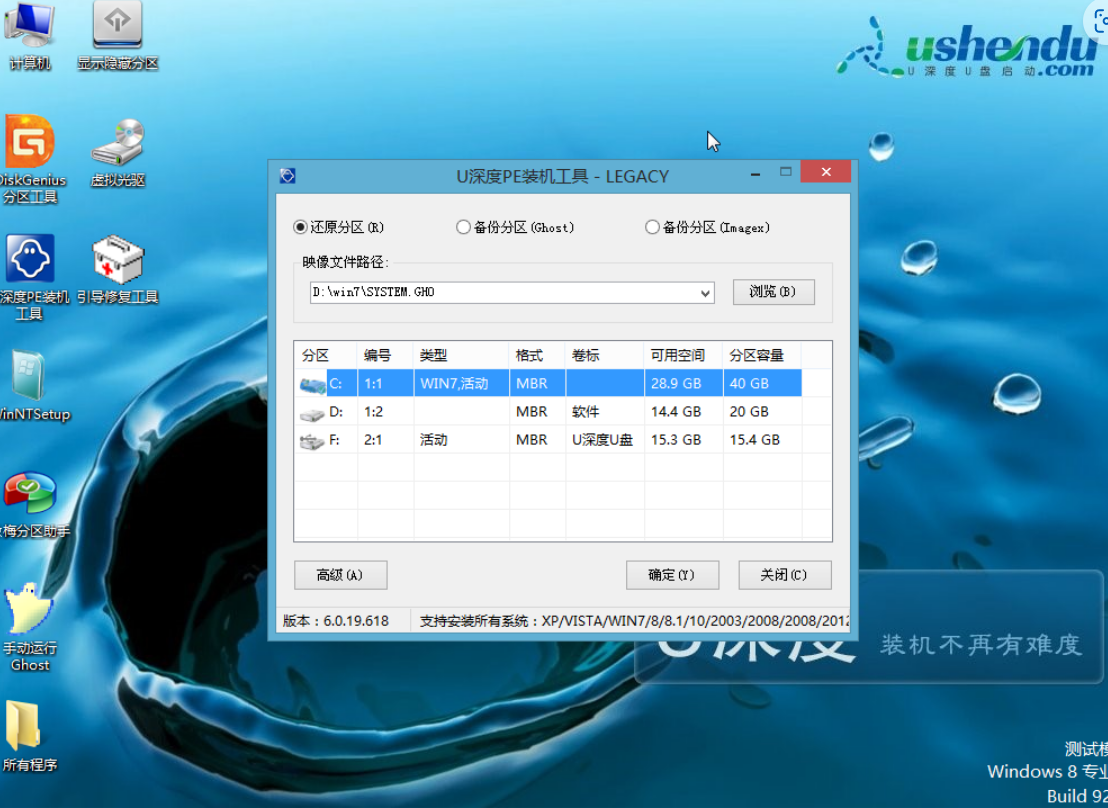This screenshot has height=808, width=1108.
Task: Click the 'U深度U盘' volume label cell
Action: (605, 440)
